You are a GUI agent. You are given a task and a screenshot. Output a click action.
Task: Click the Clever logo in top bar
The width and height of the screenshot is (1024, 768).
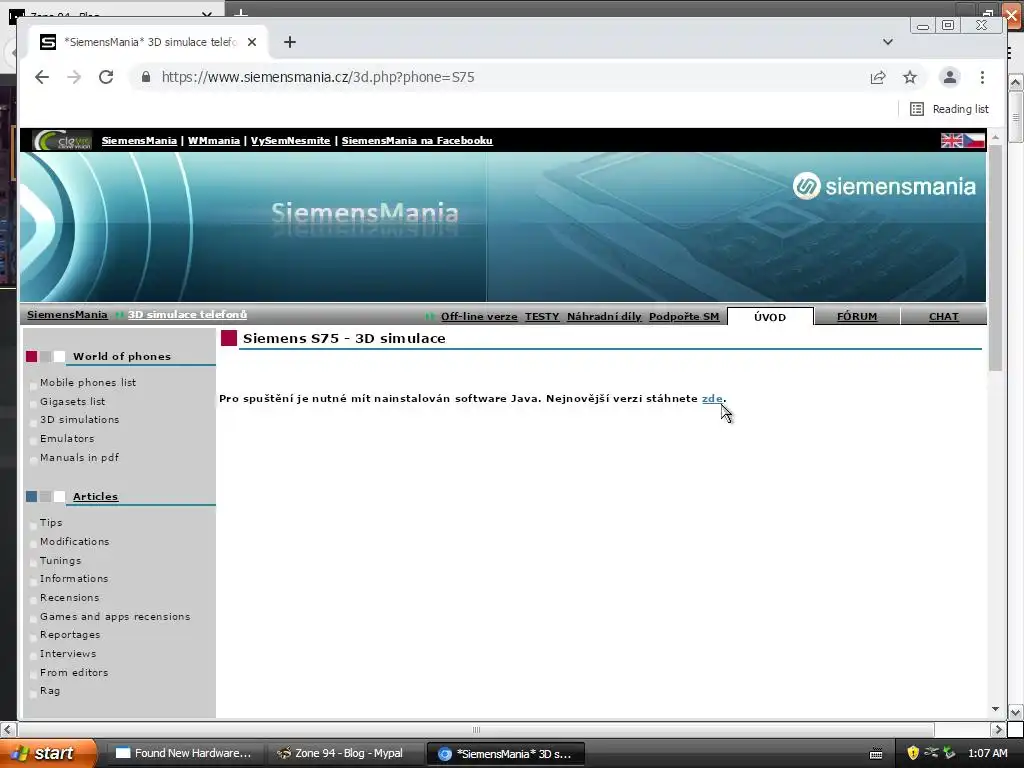tap(63, 140)
